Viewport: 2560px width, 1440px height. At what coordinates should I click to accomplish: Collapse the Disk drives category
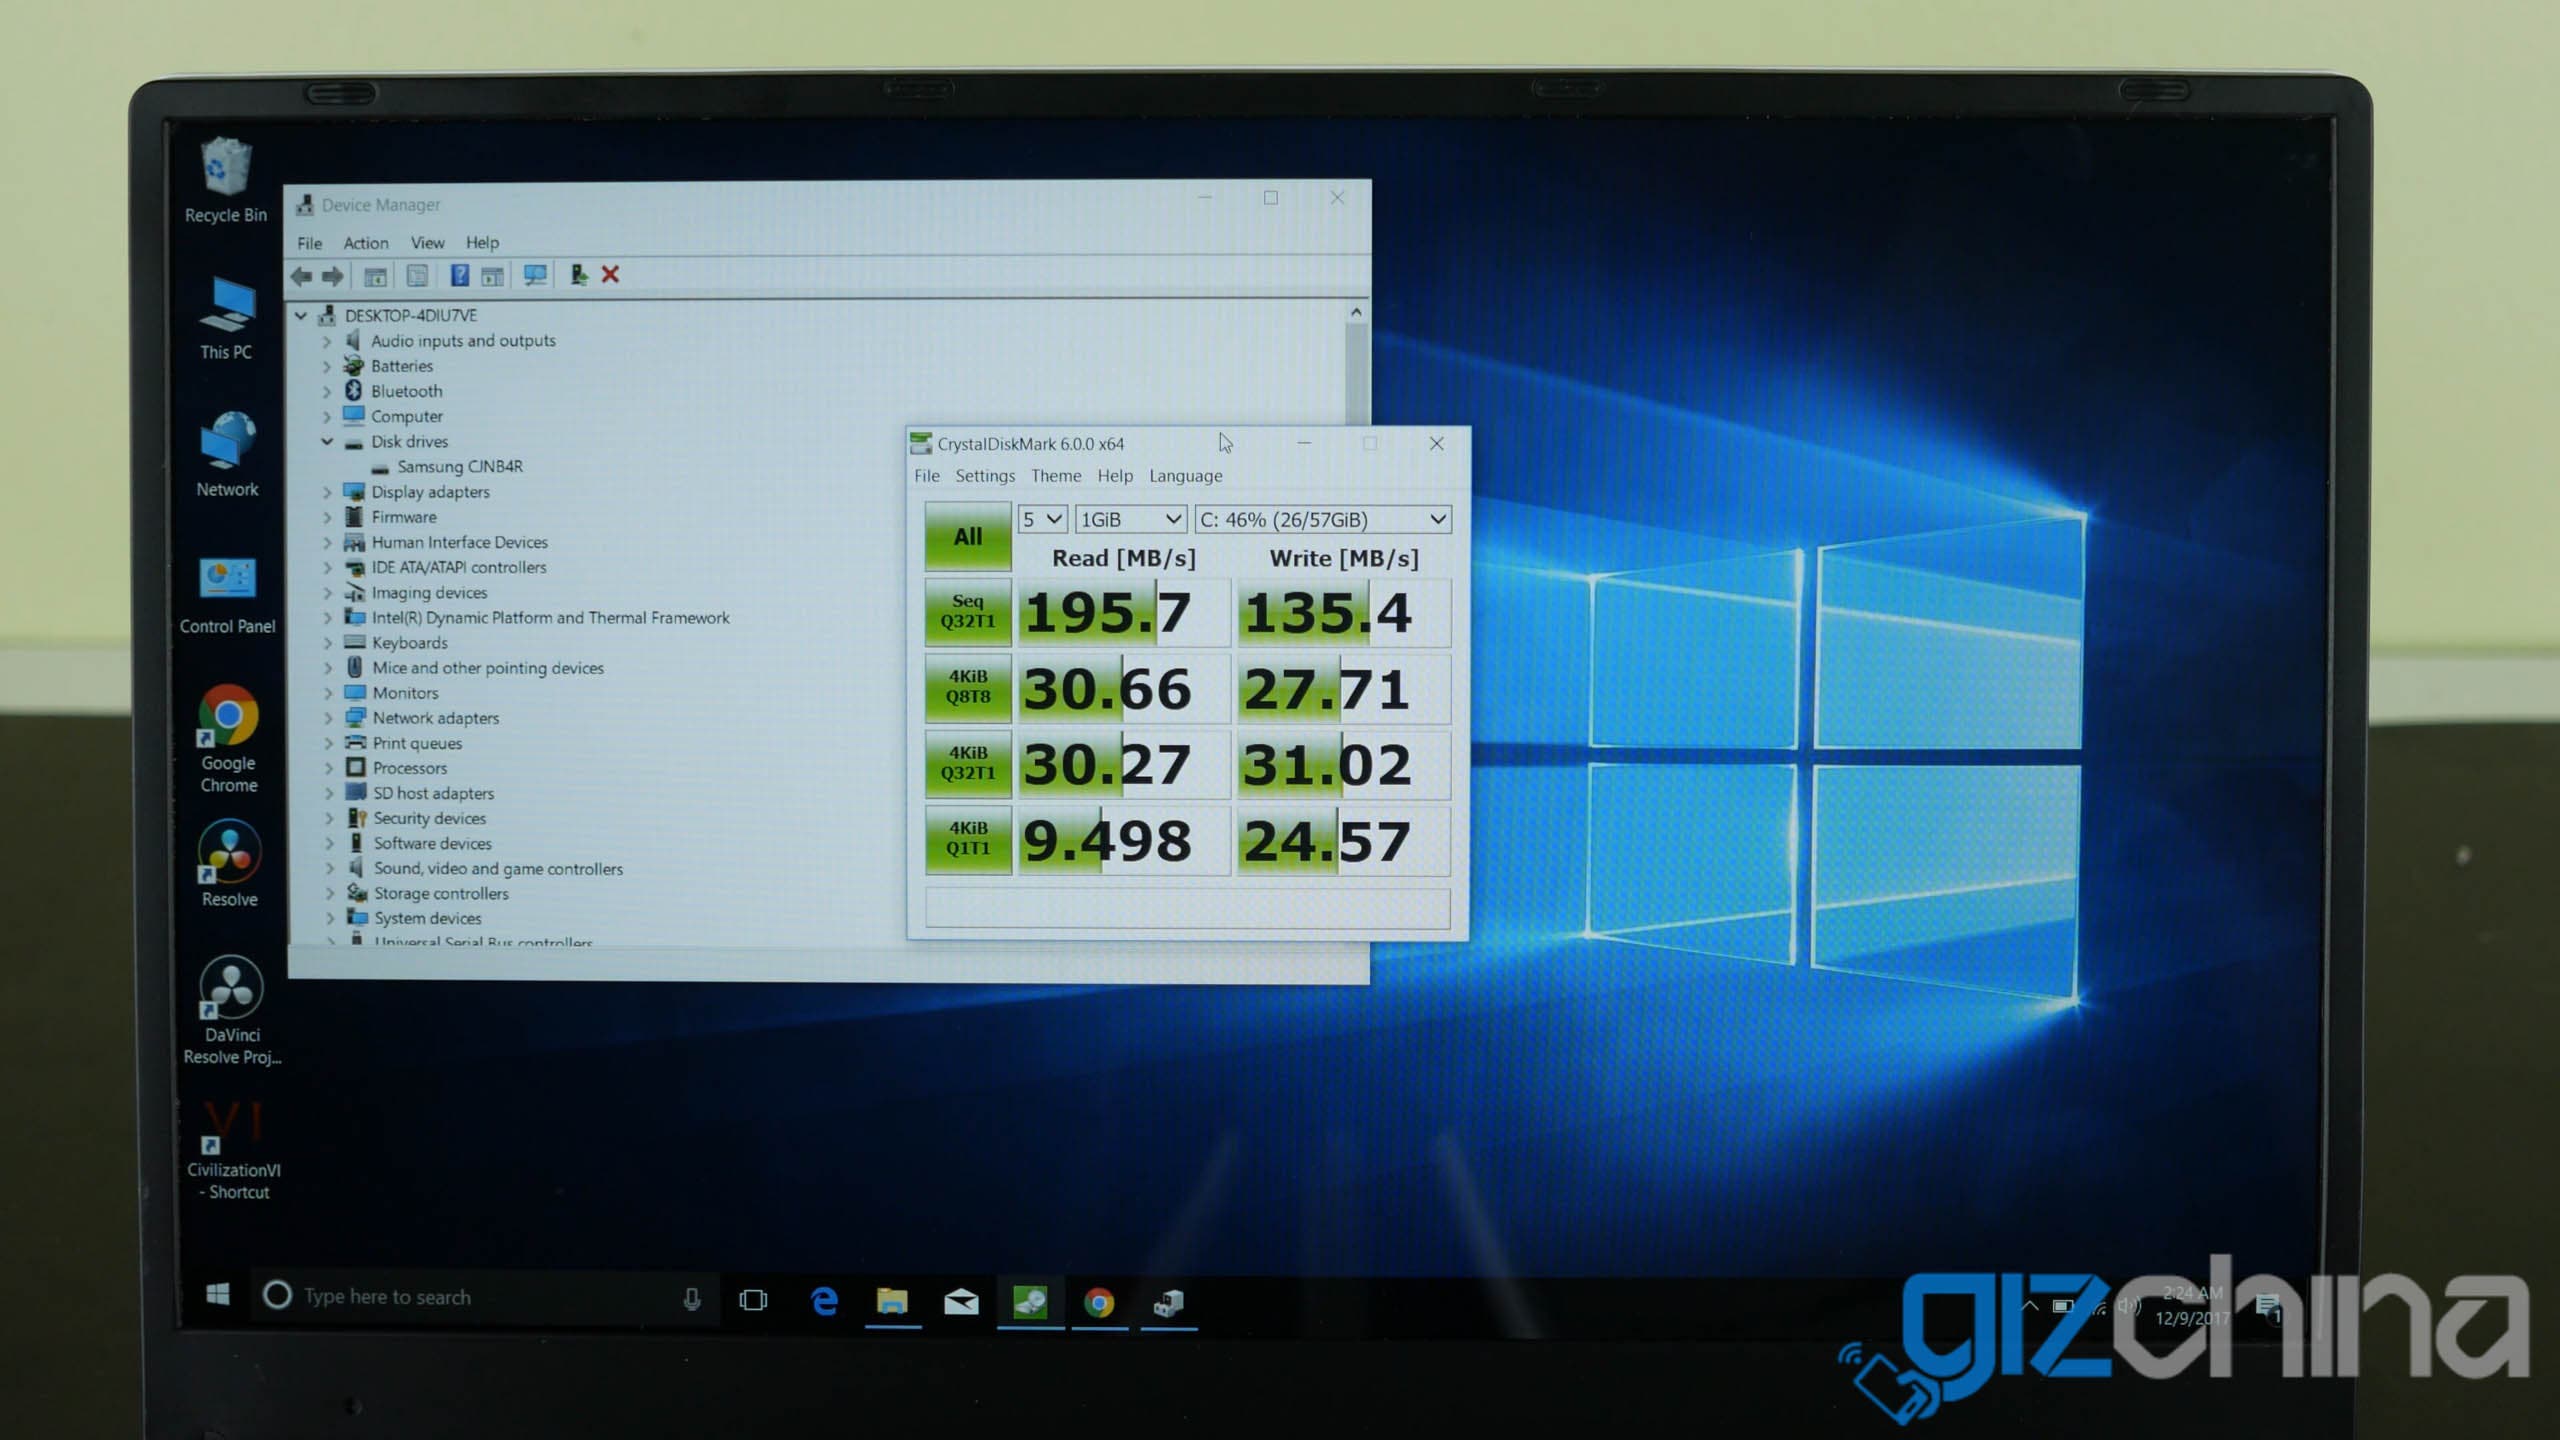point(327,441)
